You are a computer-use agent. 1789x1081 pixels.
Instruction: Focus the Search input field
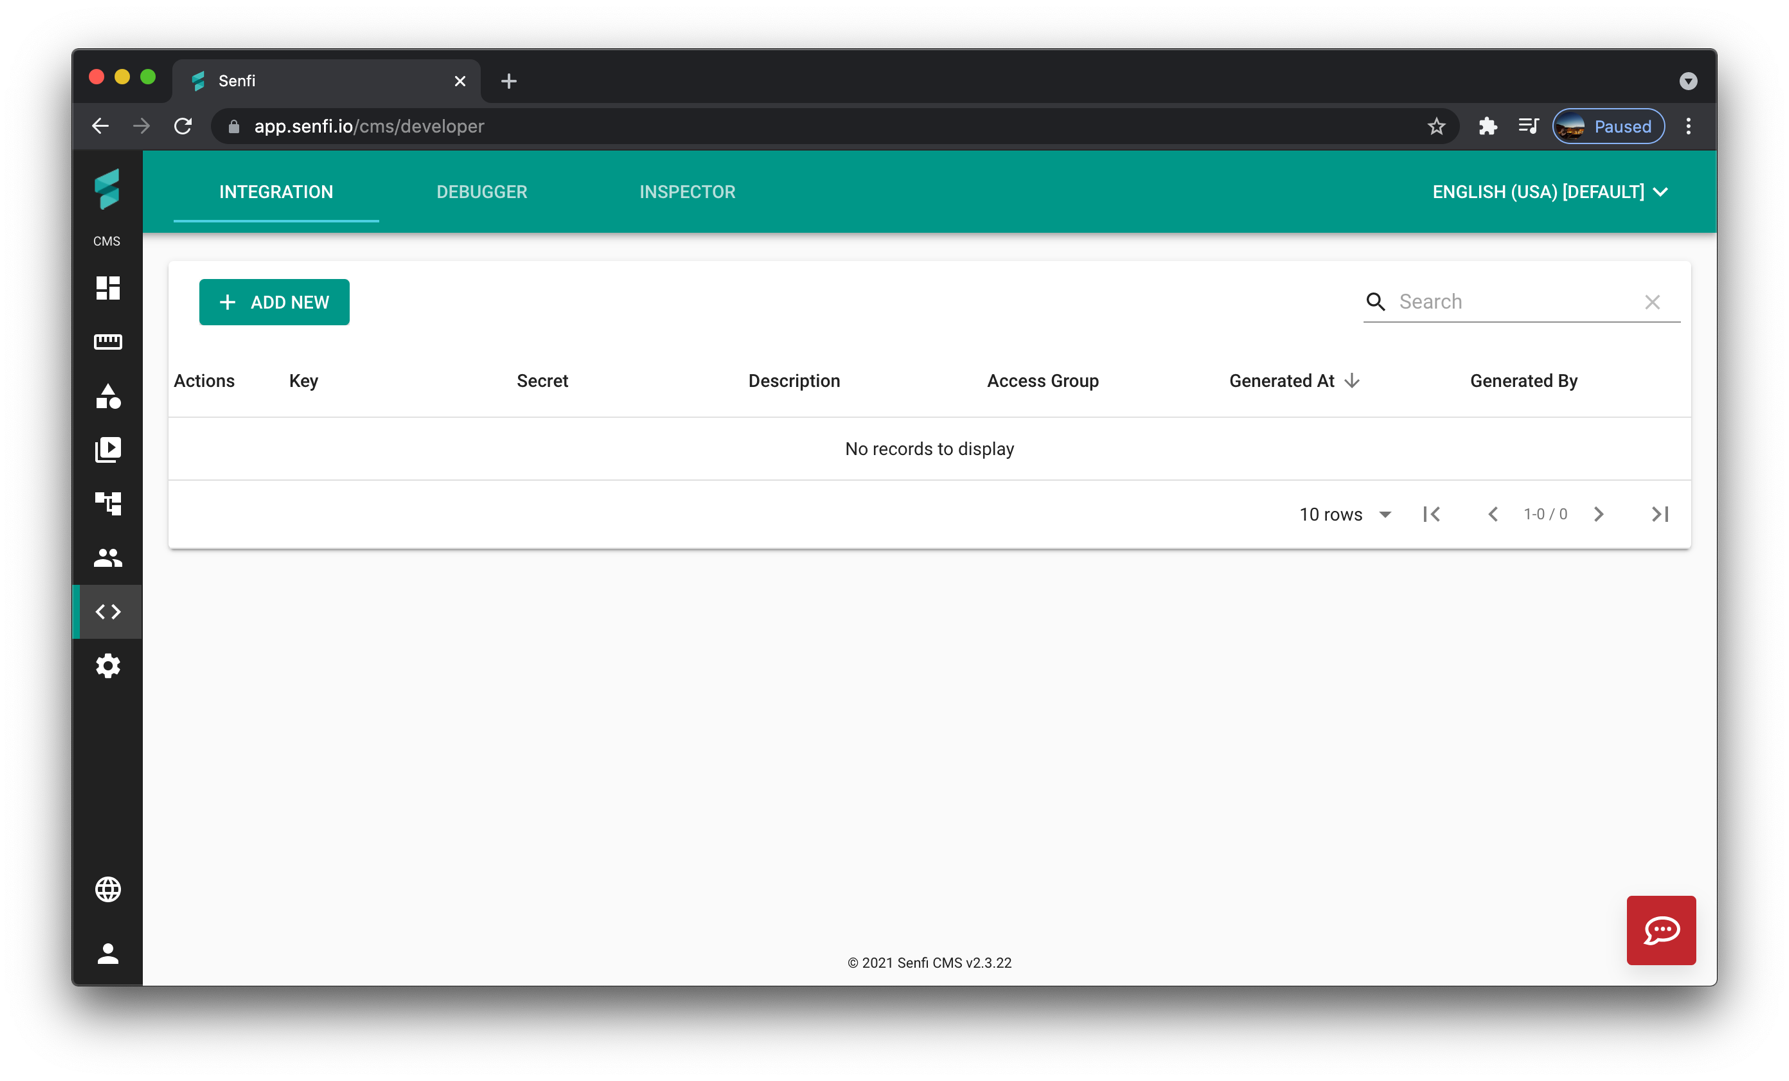click(x=1516, y=302)
